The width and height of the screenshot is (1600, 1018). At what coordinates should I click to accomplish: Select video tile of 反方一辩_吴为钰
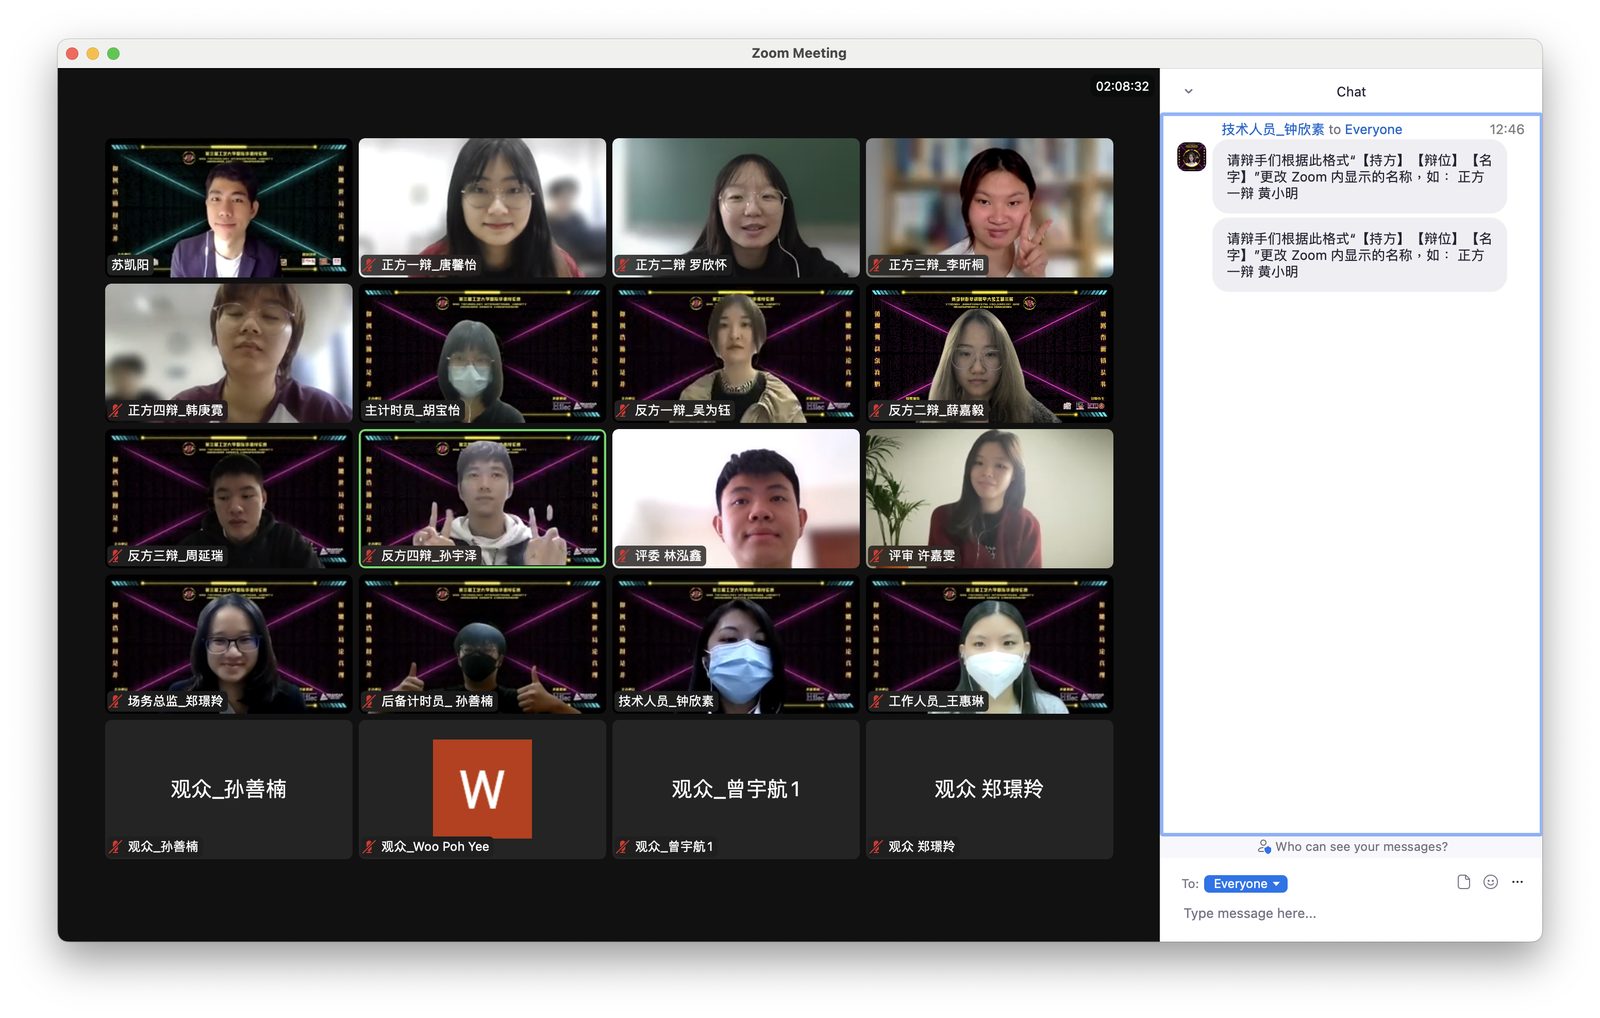pyautogui.click(x=736, y=353)
